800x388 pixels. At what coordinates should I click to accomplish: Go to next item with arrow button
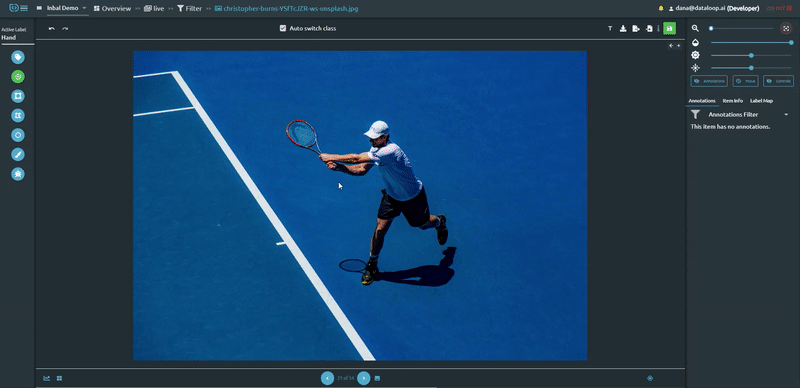(x=364, y=378)
